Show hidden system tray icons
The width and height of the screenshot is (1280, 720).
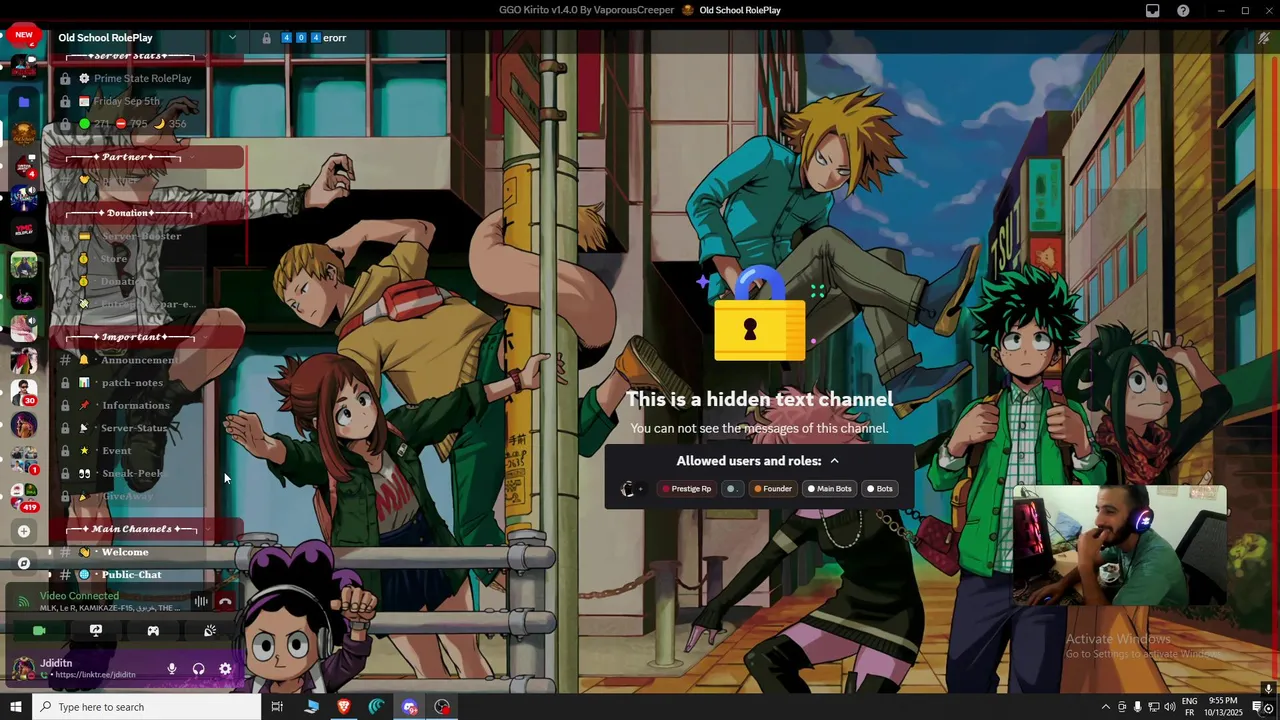point(1105,707)
